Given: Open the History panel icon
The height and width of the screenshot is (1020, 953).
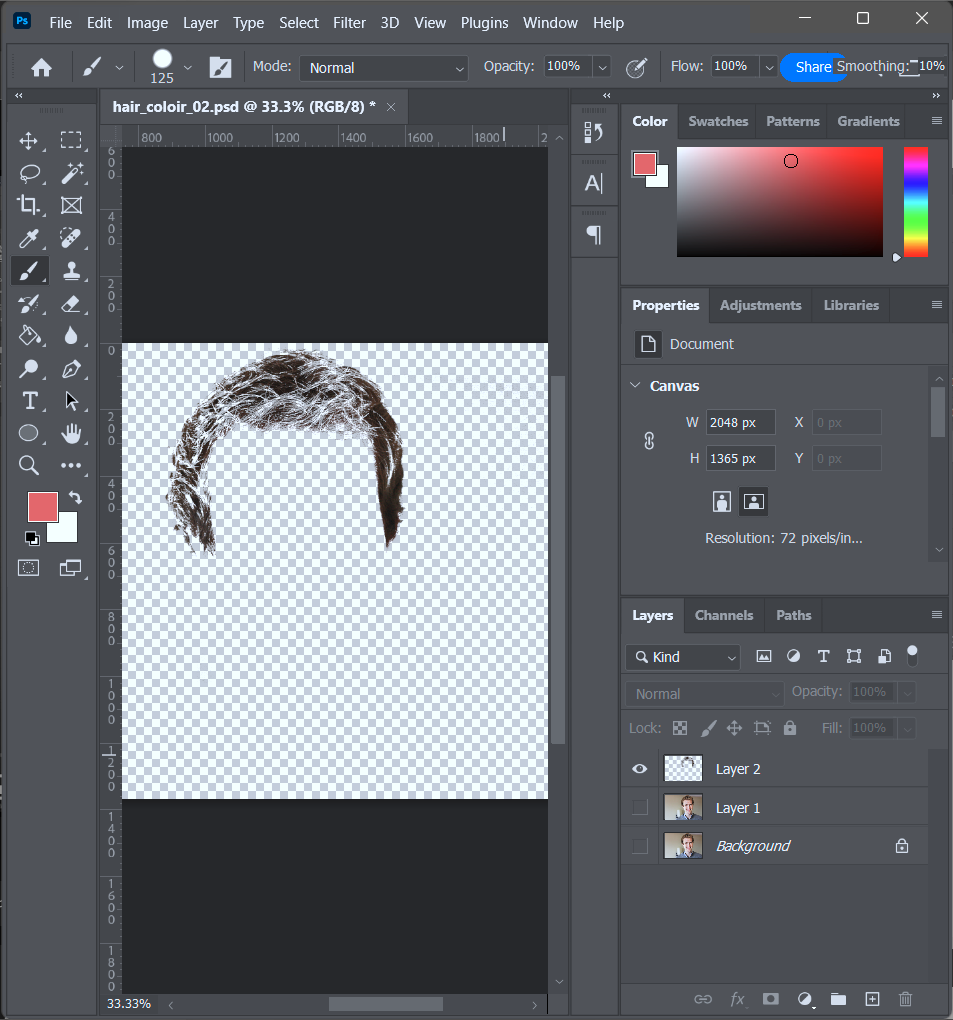Looking at the screenshot, I should 593,133.
